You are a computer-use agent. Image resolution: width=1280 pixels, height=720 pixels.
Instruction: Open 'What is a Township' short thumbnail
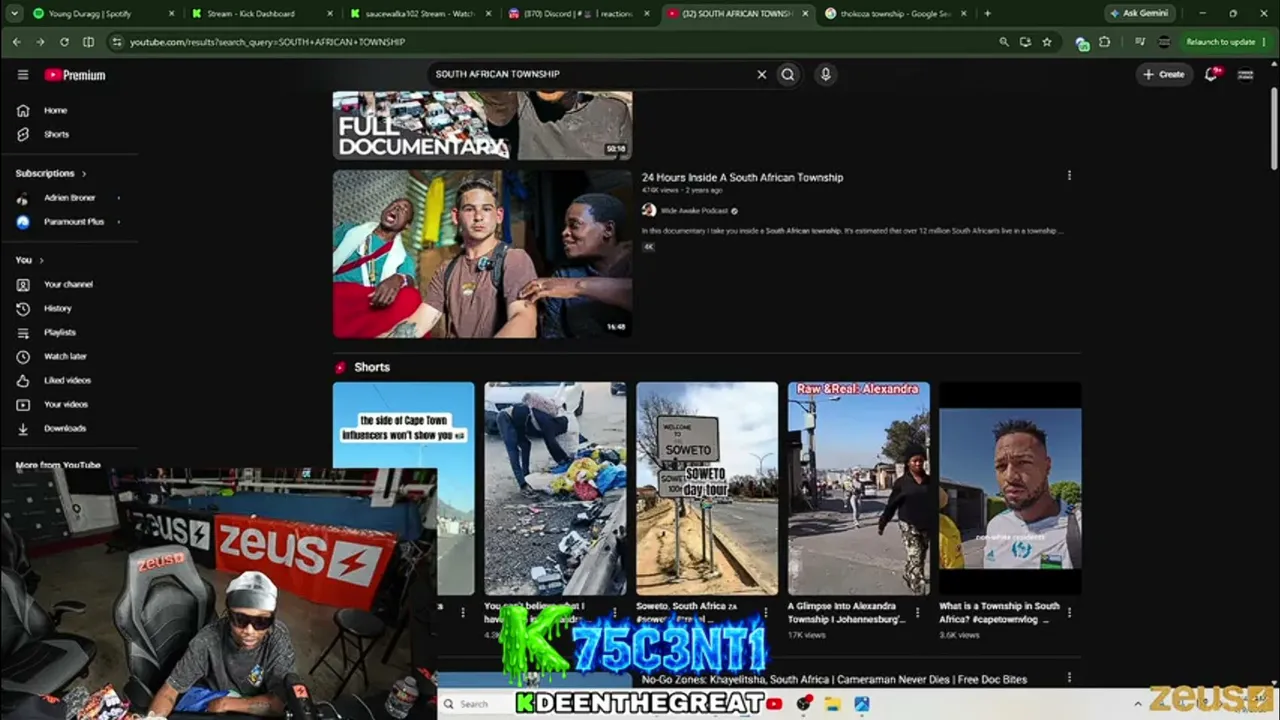1010,489
